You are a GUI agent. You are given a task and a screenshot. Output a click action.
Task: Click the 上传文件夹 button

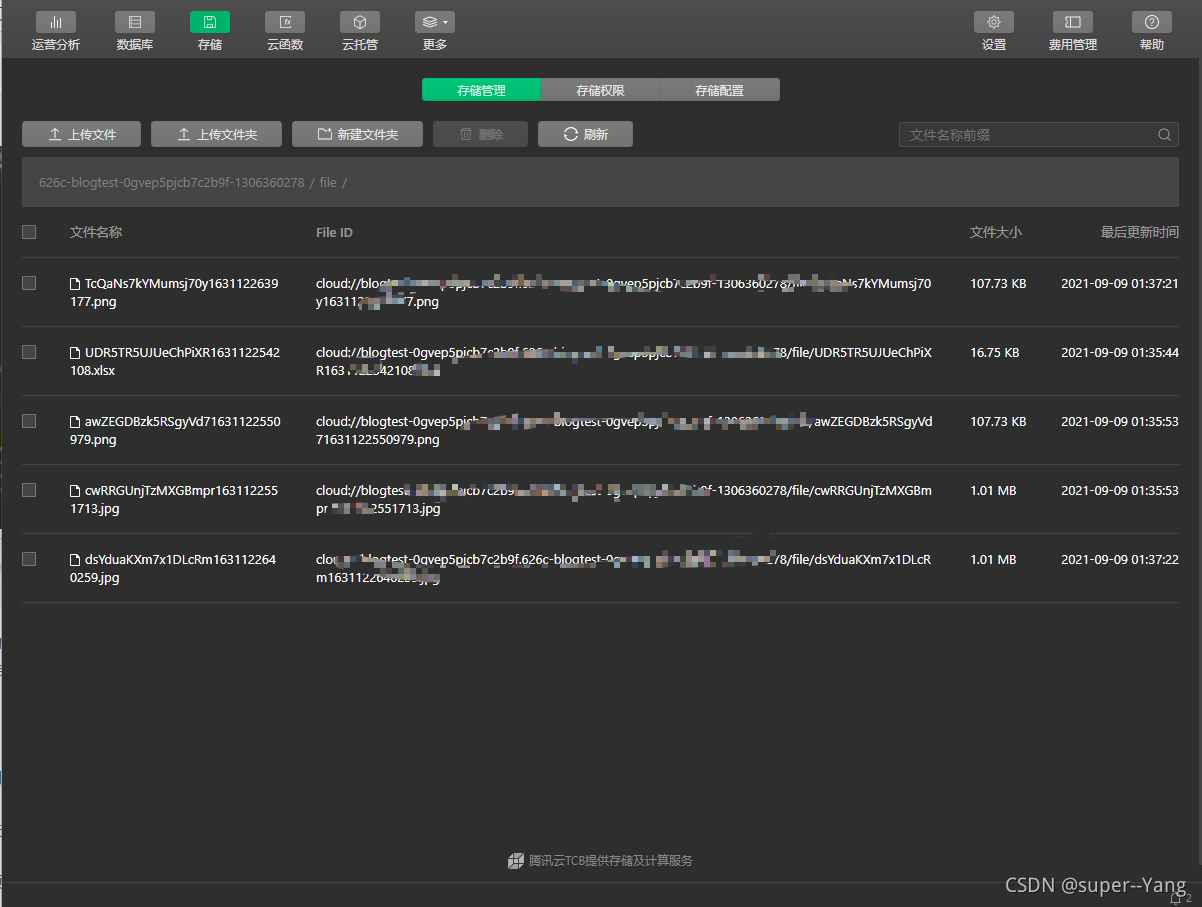pos(216,134)
